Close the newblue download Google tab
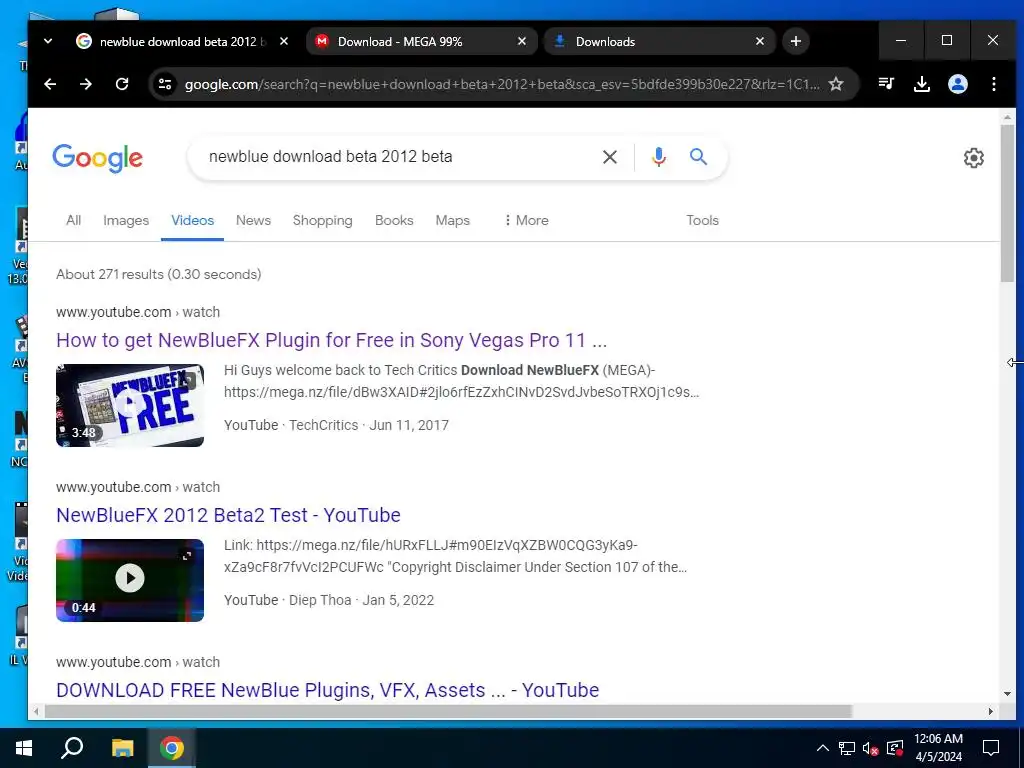The image size is (1024, 768). point(283,41)
